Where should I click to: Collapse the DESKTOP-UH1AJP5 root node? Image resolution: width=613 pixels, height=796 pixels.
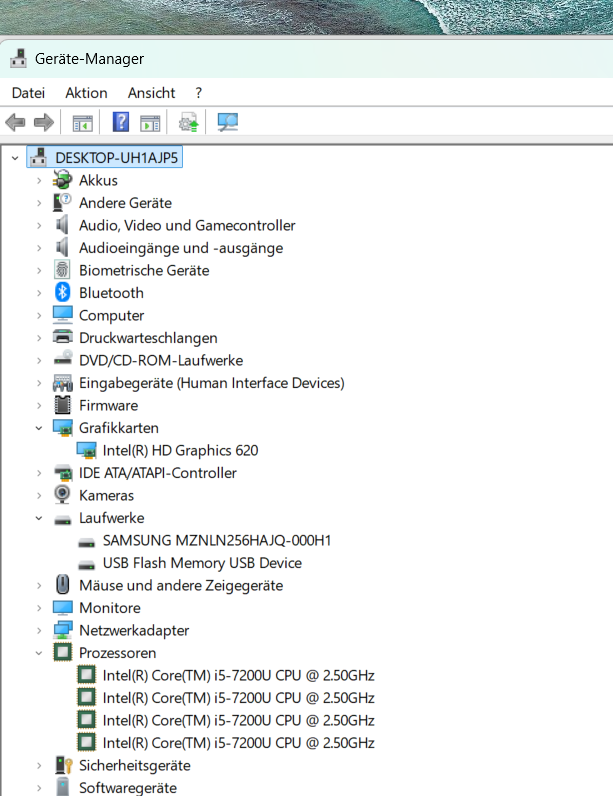(15, 158)
